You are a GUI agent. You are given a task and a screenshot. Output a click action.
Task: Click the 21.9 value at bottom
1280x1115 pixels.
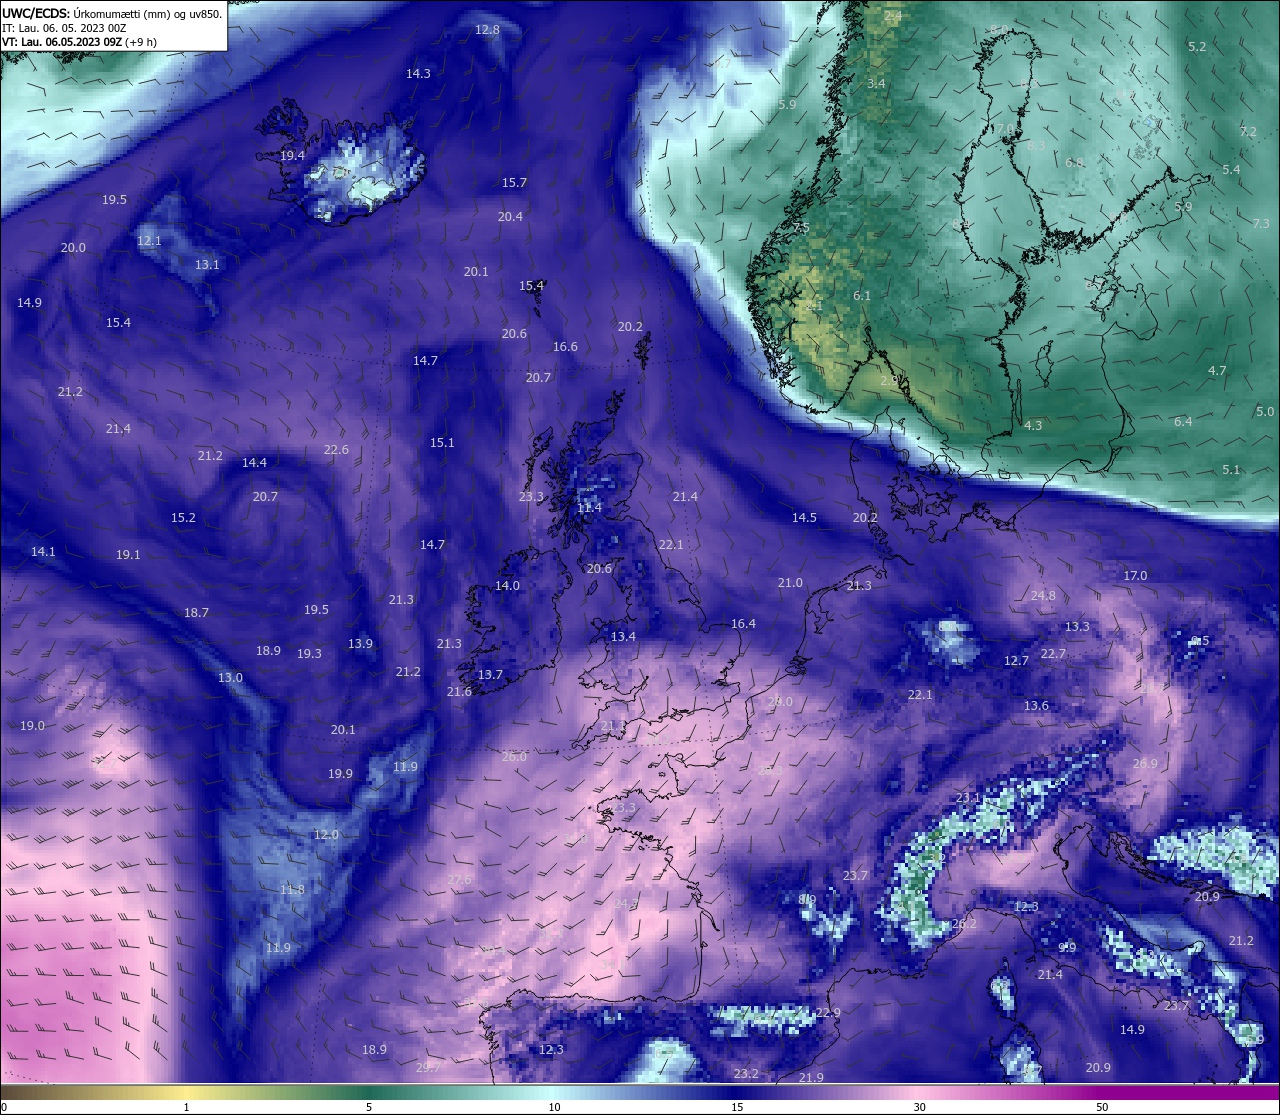click(811, 1078)
